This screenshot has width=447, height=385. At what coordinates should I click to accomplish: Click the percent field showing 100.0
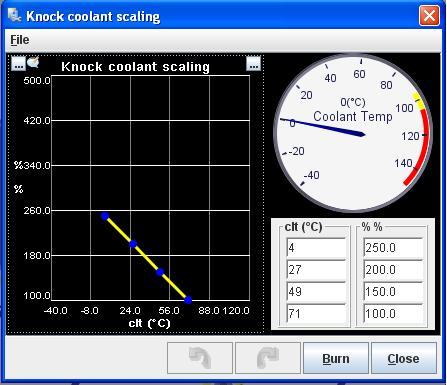click(393, 314)
